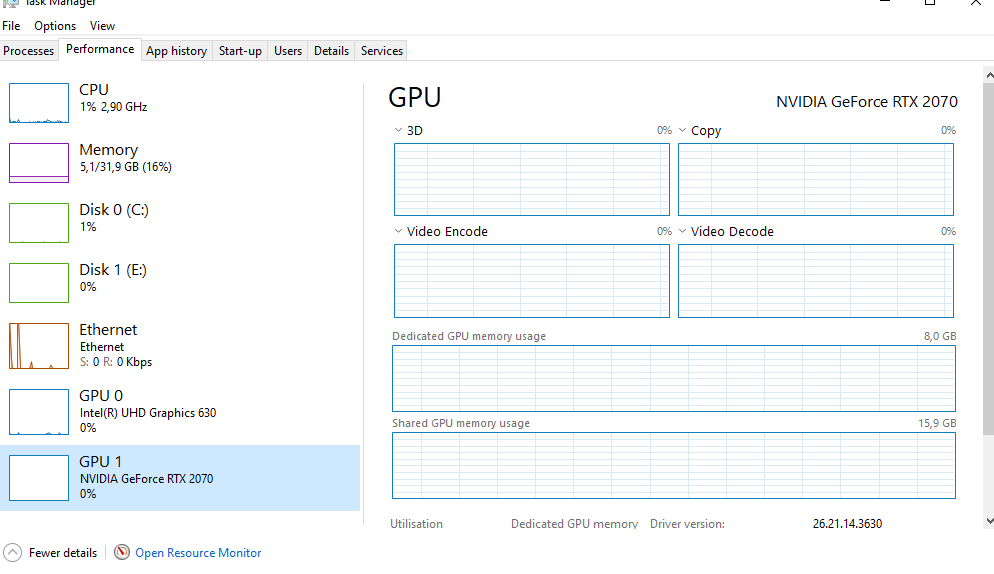Open the 3D engine dropdown chevron
Screen dimensions: 994x574
(x=398, y=130)
